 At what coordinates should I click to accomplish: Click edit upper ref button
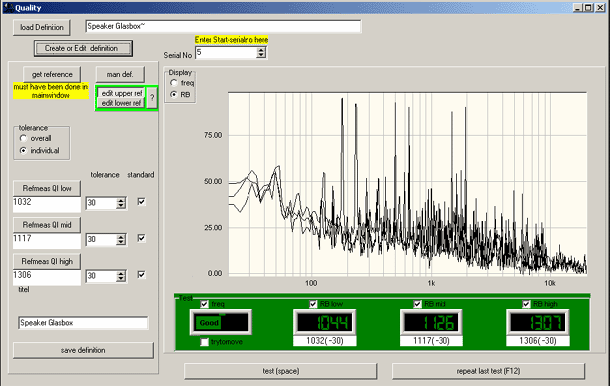tap(122, 93)
